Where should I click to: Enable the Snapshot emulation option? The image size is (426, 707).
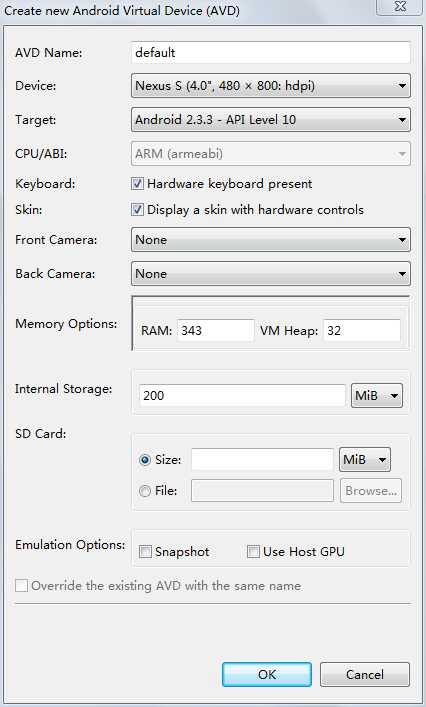click(145, 551)
